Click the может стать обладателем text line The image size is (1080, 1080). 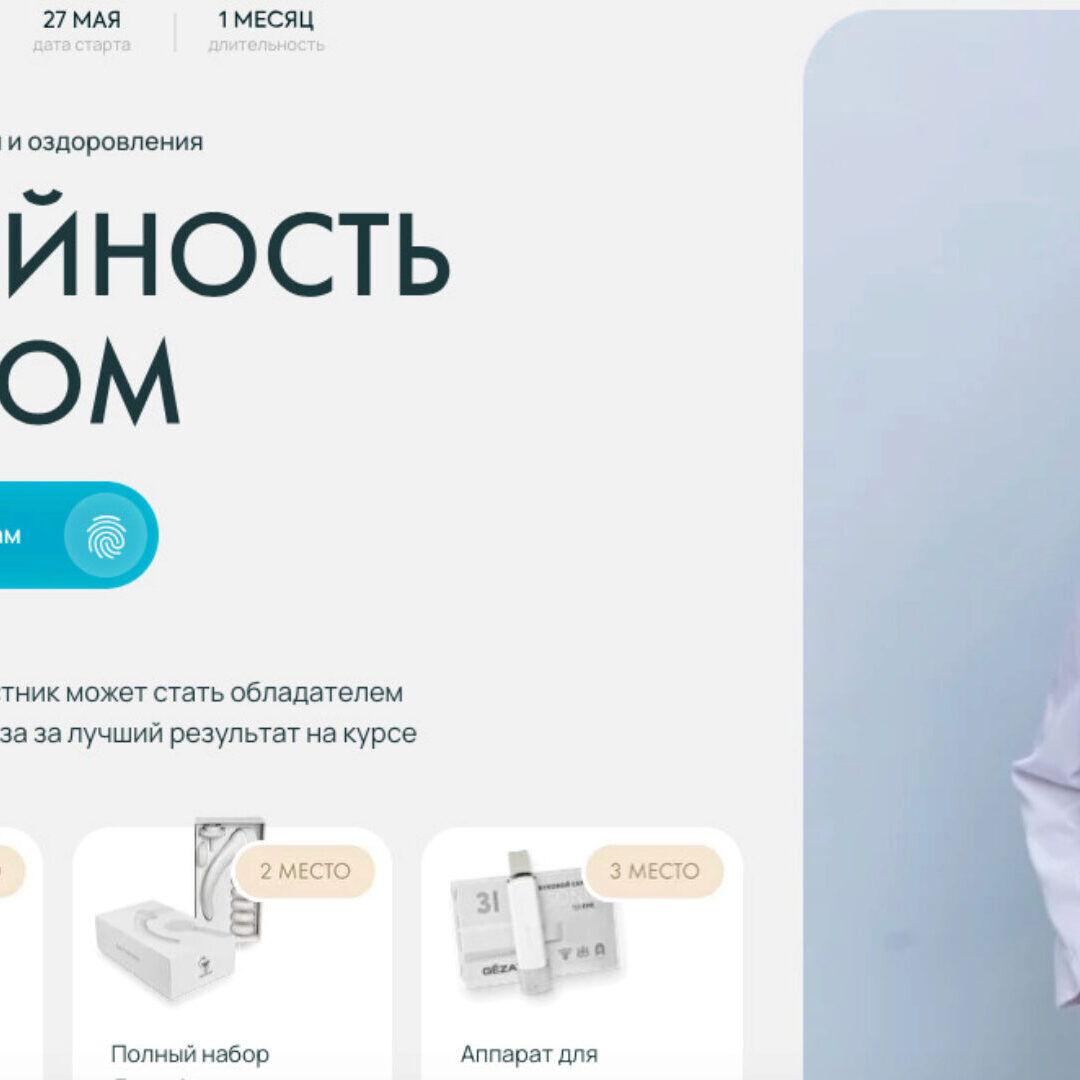point(234,692)
